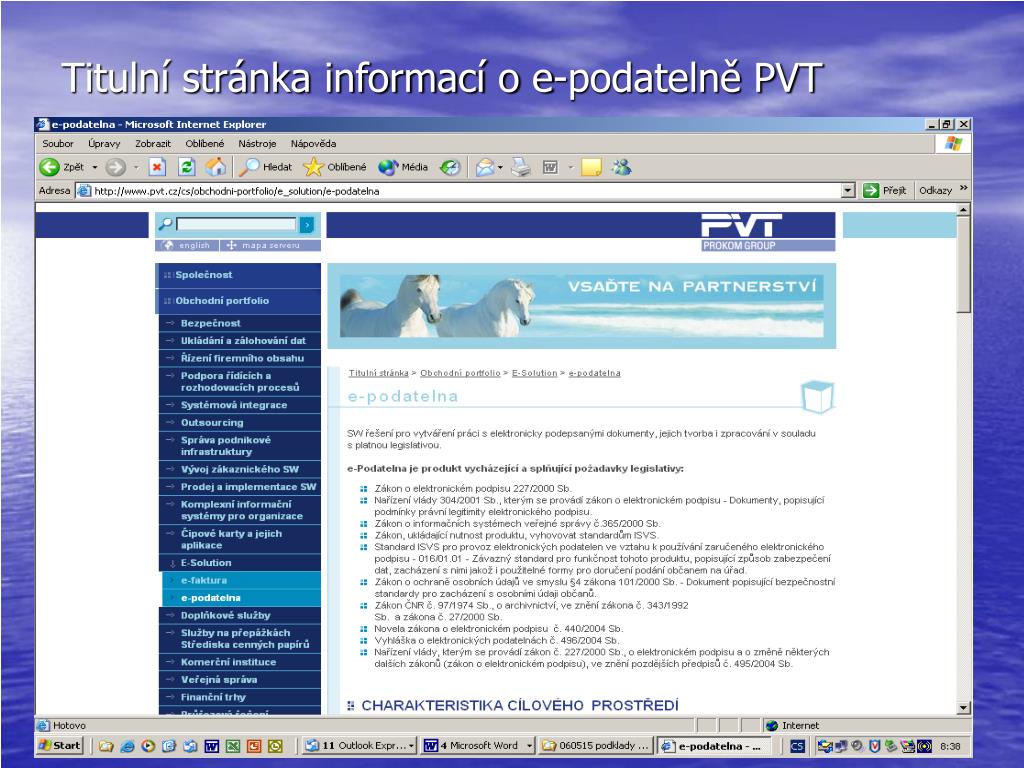The width and height of the screenshot is (1024, 768).
Task: Click Titulní stránka breadcrumb link
Action: 378,373
